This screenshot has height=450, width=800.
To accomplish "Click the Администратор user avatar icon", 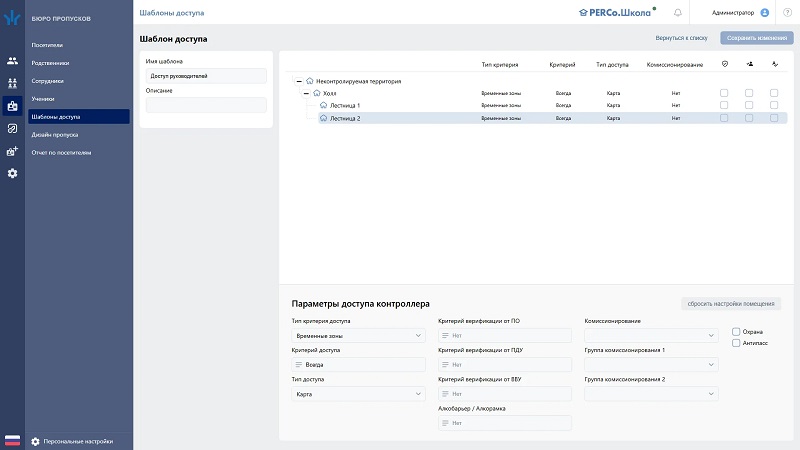I will tap(765, 13).
